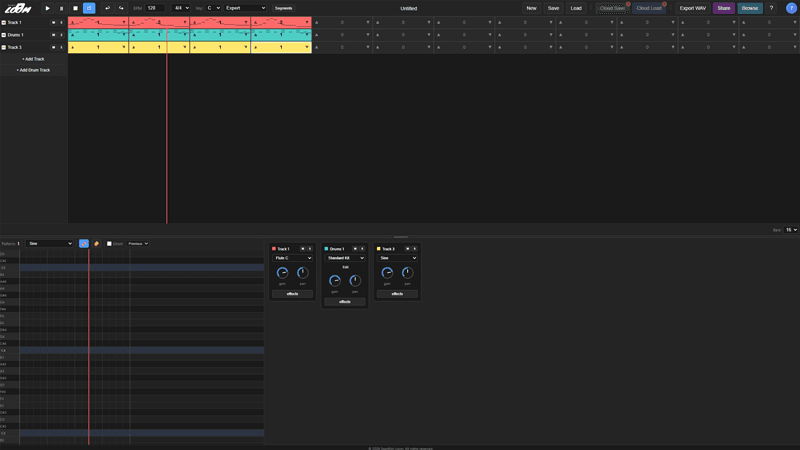
Task: Remove Track 3 with its minus icon
Action: tap(4, 47)
